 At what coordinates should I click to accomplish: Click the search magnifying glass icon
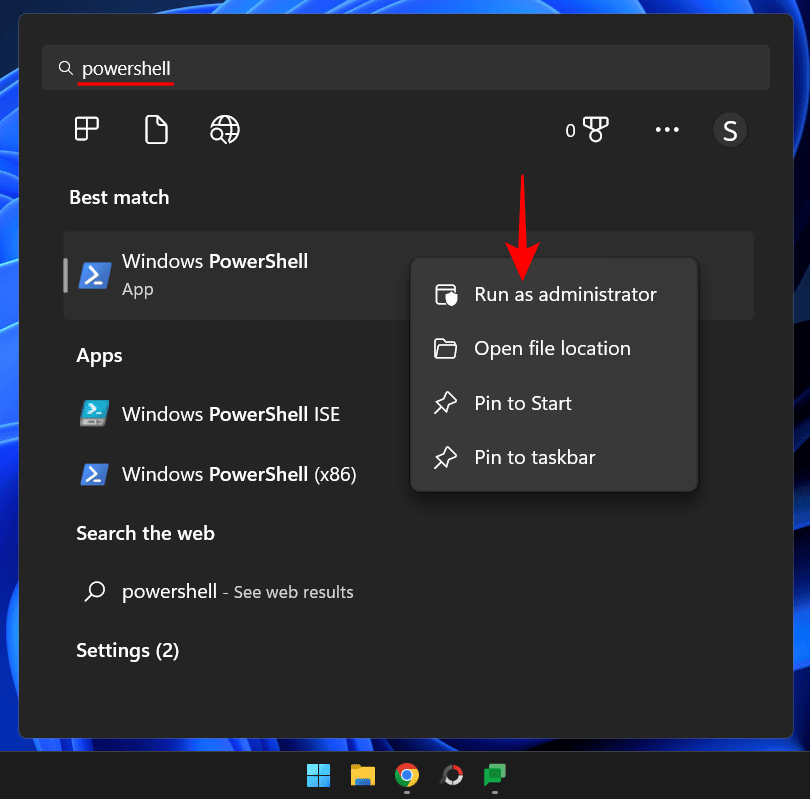click(x=66, y=68)
